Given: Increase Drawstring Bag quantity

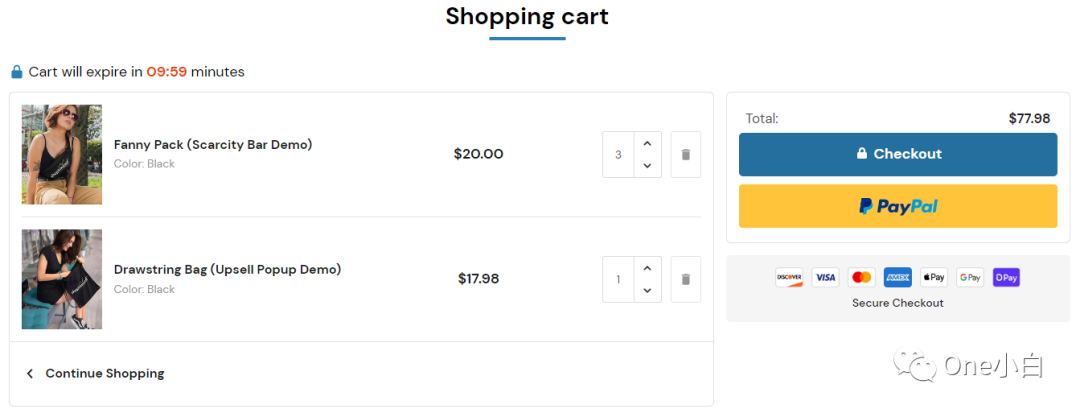Looking at the screenshot, I should [x=647, y=268].
